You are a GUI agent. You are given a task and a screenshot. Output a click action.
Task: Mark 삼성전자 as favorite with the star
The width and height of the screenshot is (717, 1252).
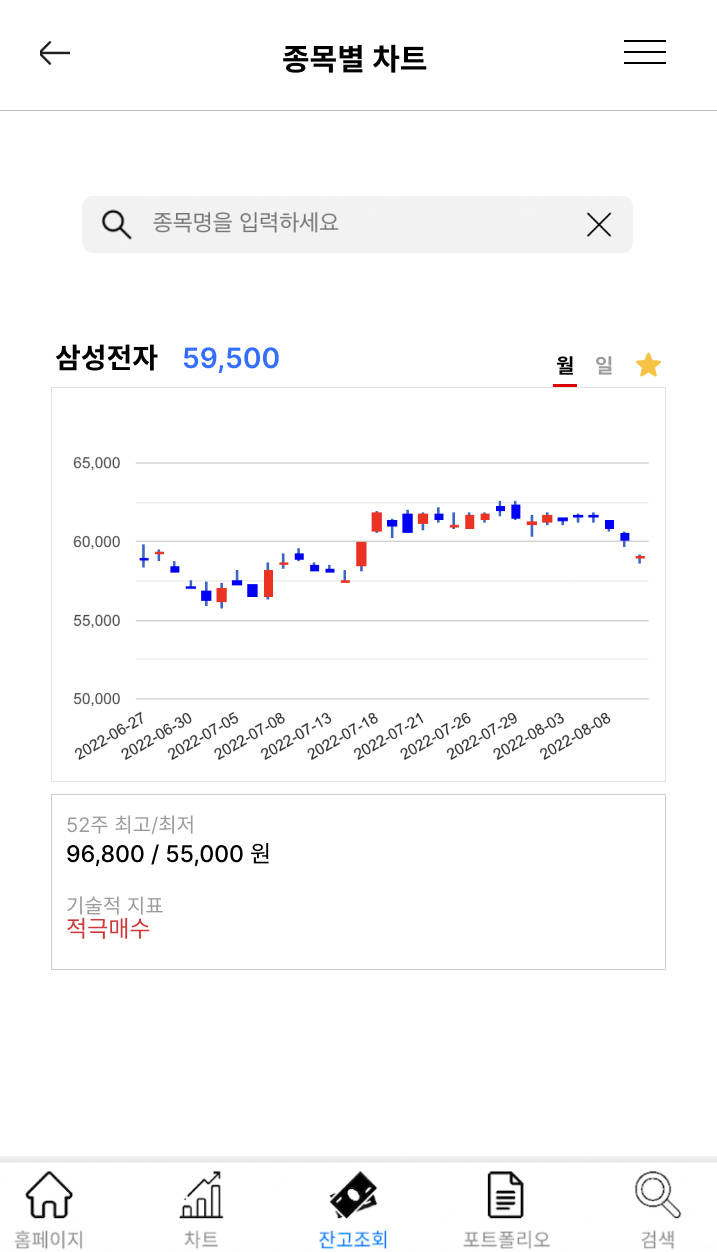coord(648,365)
